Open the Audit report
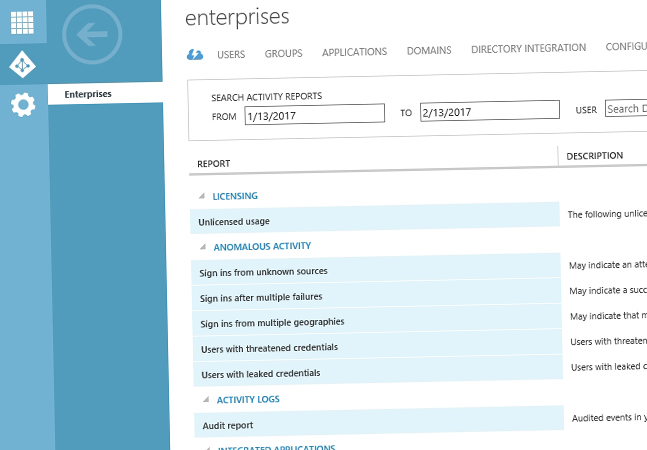This screenshot has height=450, width=647. (226, 425)
